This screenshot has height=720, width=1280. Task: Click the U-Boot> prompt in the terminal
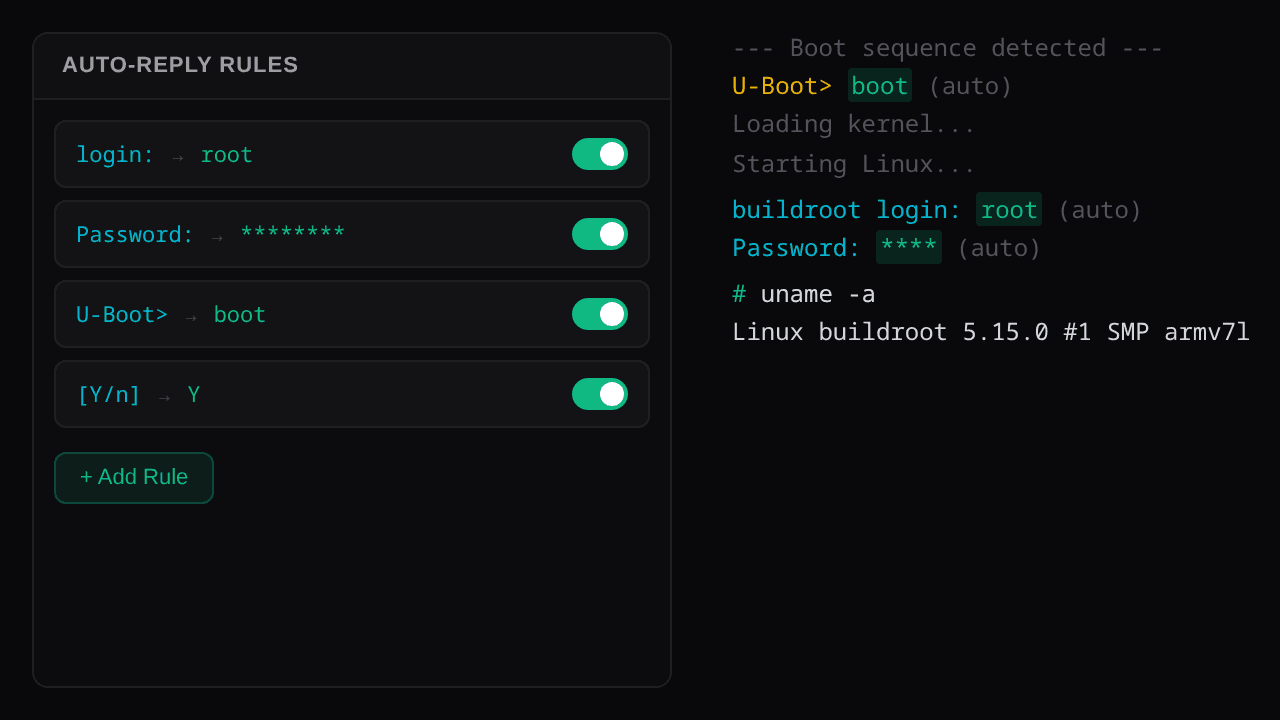click(x=781, y=86)
